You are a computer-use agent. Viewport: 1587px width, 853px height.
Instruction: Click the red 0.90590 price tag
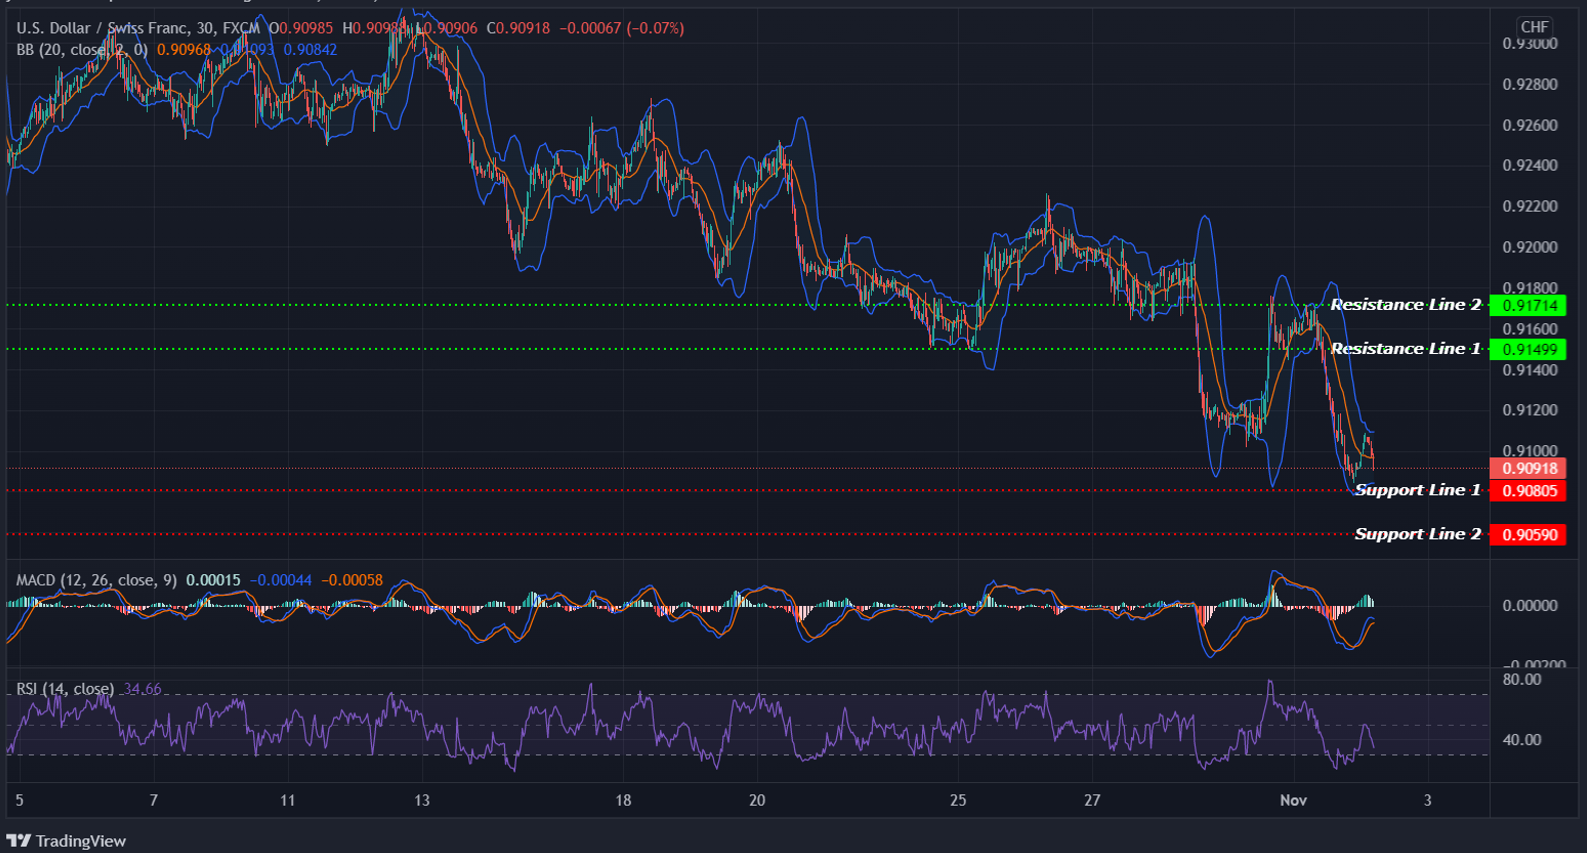(x=1528, y=534)
